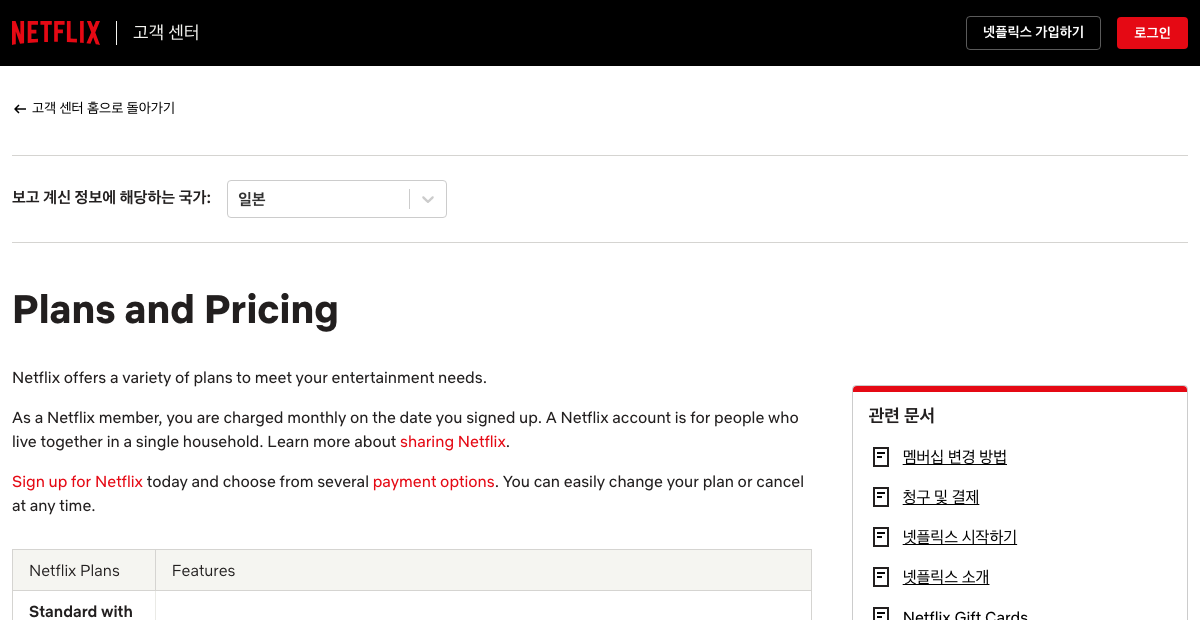Click document icon next to 넷플릭스 소개
Image resolution: width=1200 pixels, height=620 pixels.
(x=881, y=577)
